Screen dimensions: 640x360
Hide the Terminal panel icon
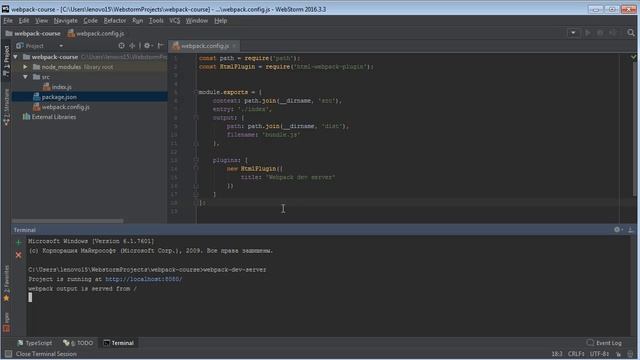click(631, 230)
